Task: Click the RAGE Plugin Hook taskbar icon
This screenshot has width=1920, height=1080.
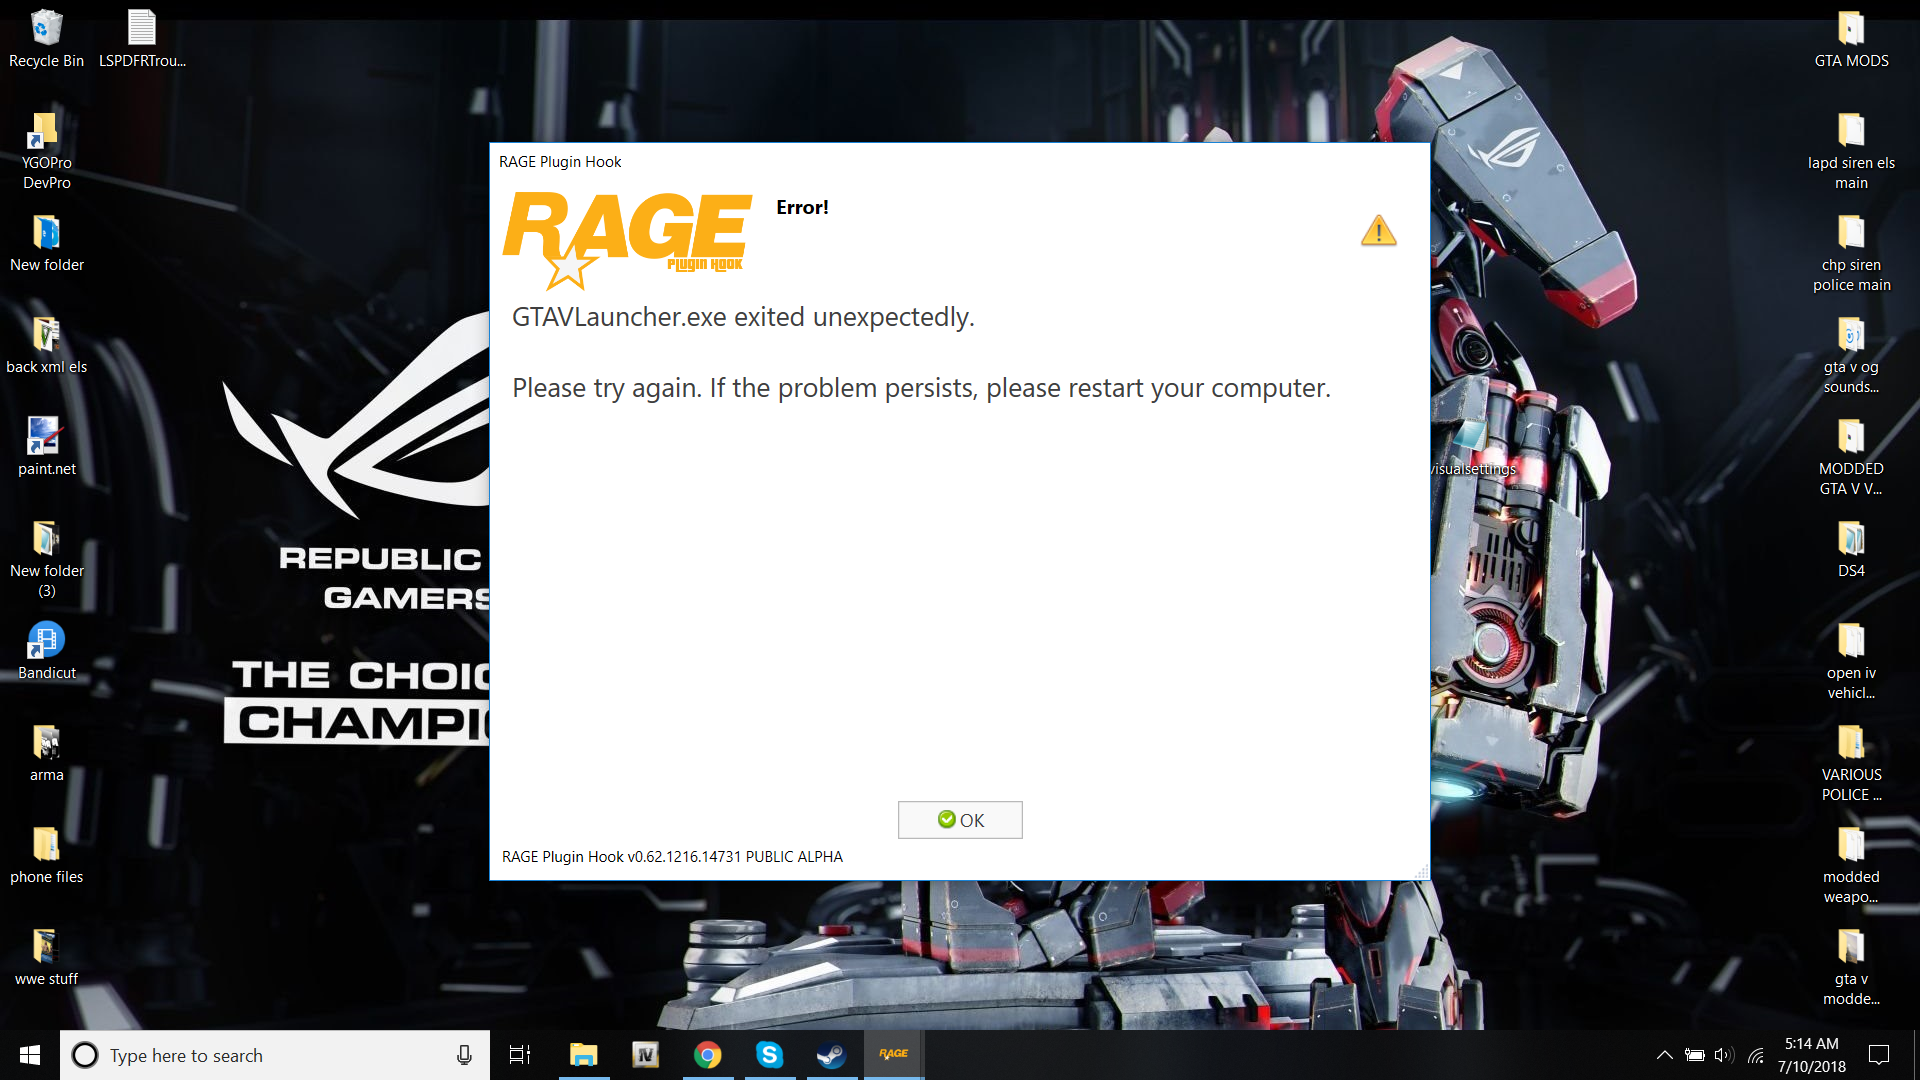Action: pos(894,1054)
